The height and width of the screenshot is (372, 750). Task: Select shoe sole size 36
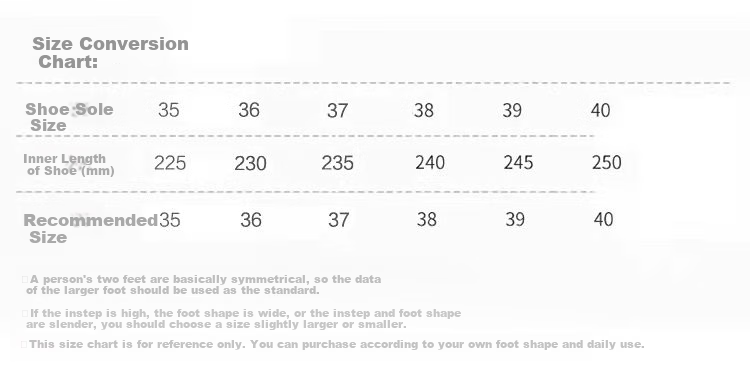click(x=249, y=110)
